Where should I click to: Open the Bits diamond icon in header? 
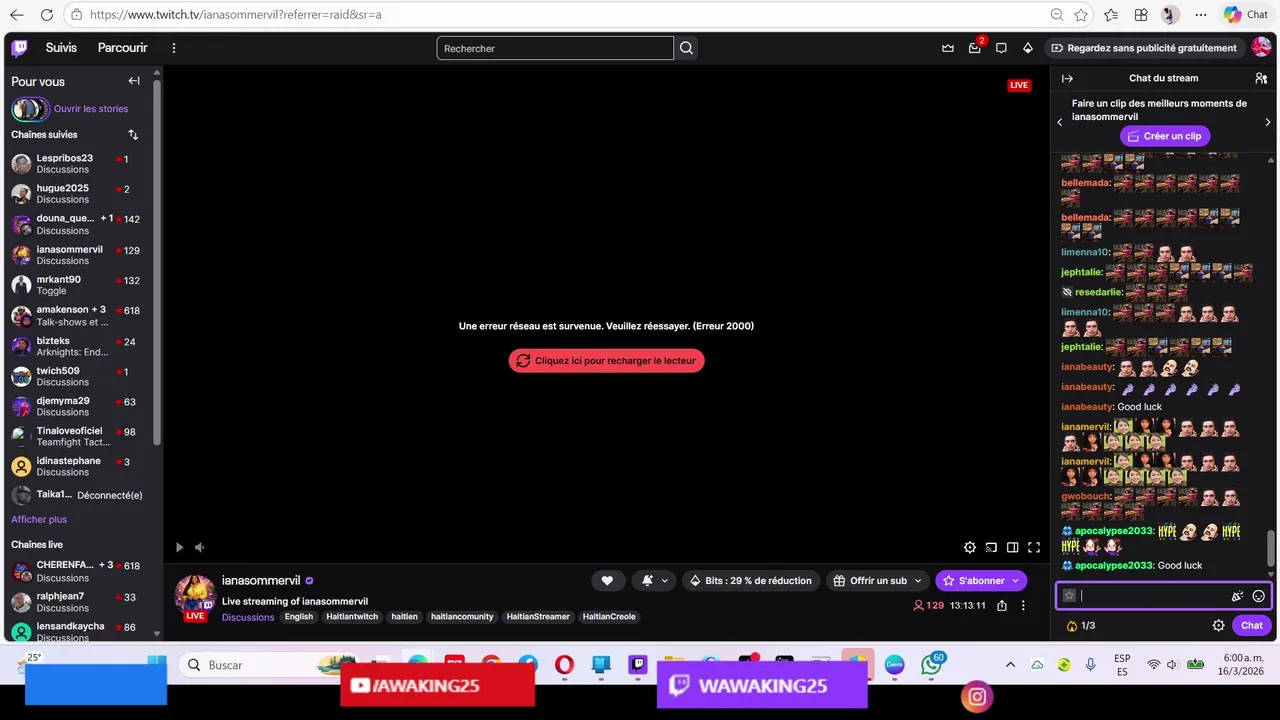(1027, 48)
